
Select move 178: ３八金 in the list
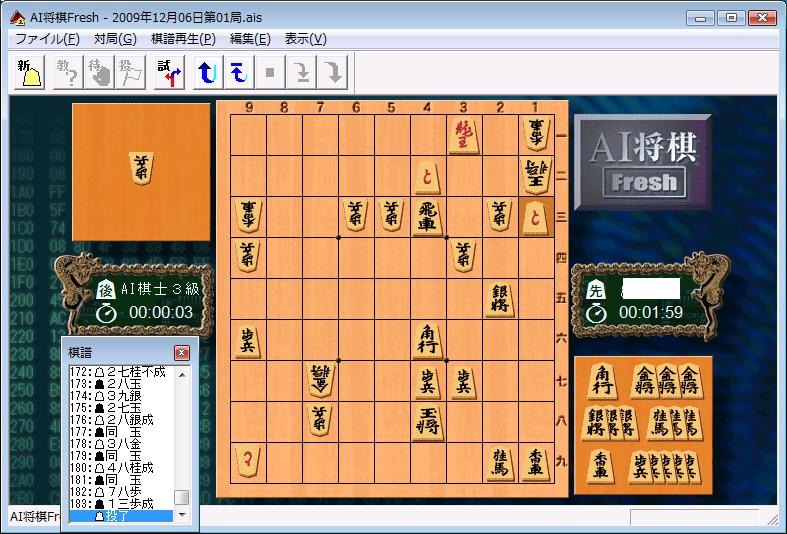coord(121,444)
